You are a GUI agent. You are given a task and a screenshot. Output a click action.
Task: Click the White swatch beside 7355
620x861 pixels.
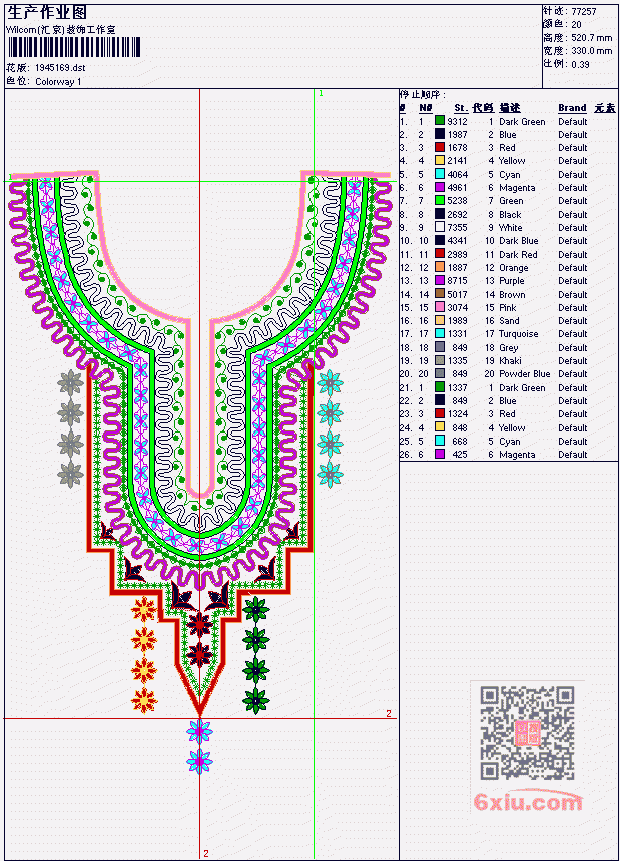(x=440, y=227)
